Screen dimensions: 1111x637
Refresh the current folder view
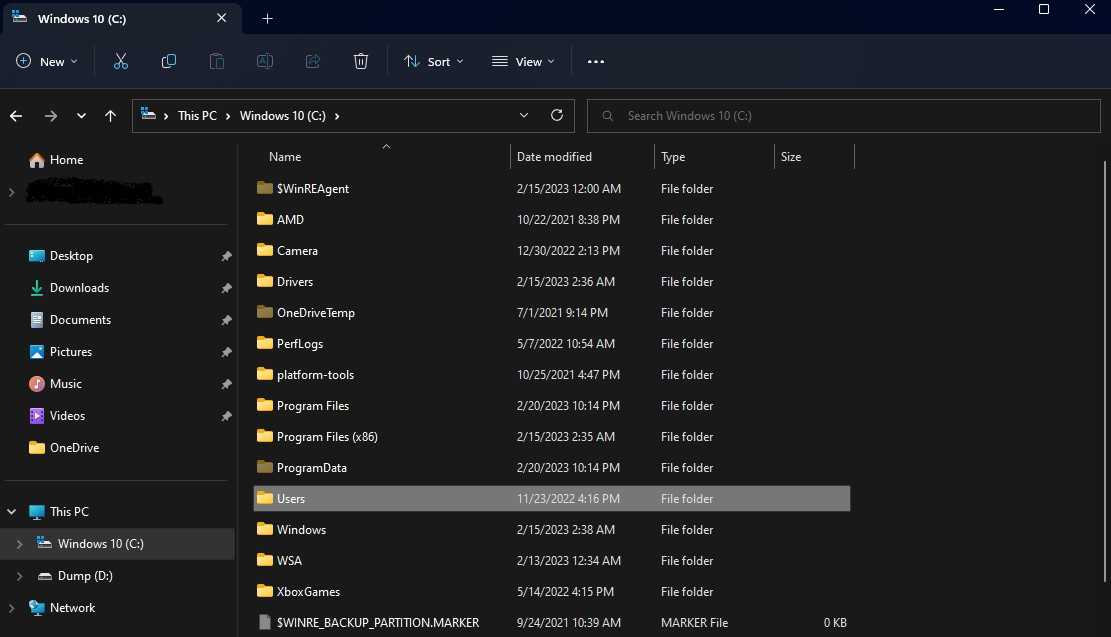(557, 115)
